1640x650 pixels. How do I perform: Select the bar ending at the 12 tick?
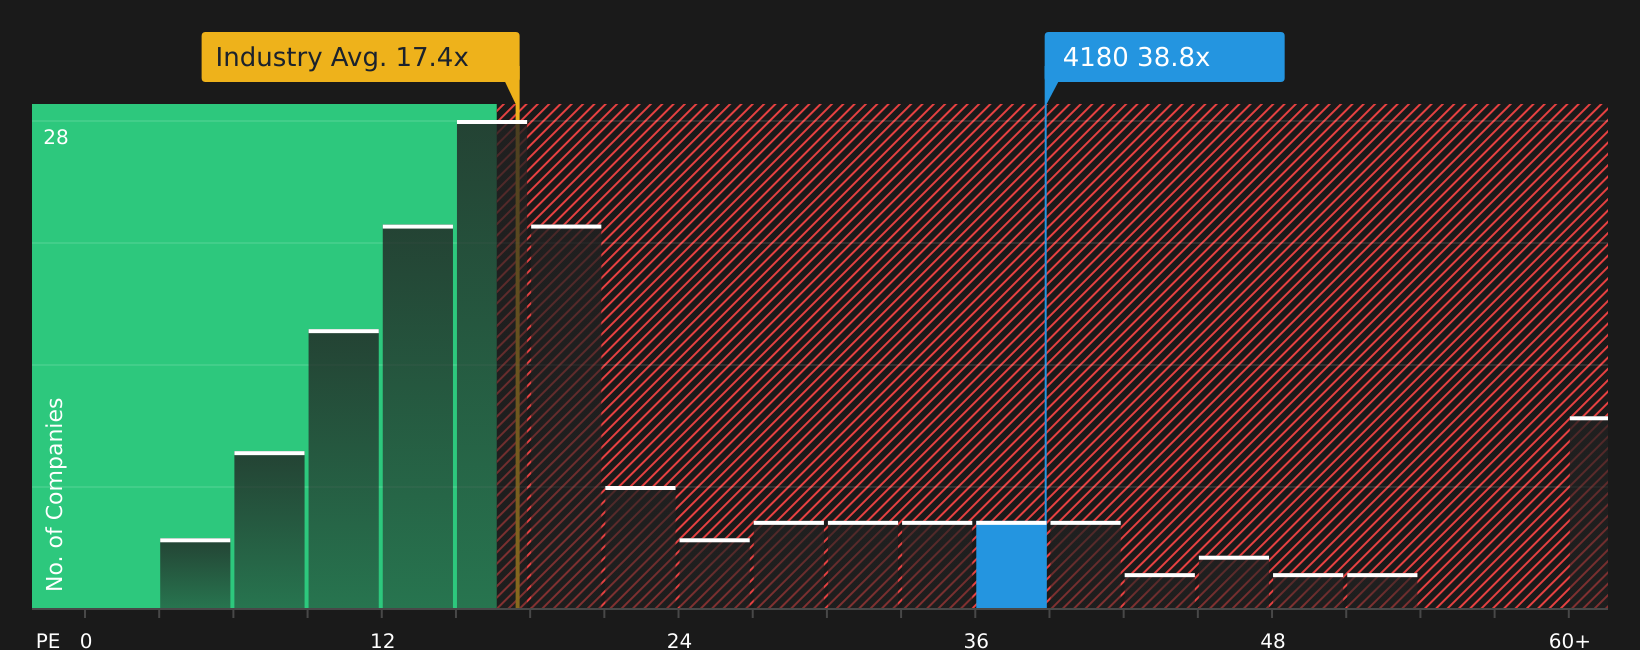click(x=344, y=469)
